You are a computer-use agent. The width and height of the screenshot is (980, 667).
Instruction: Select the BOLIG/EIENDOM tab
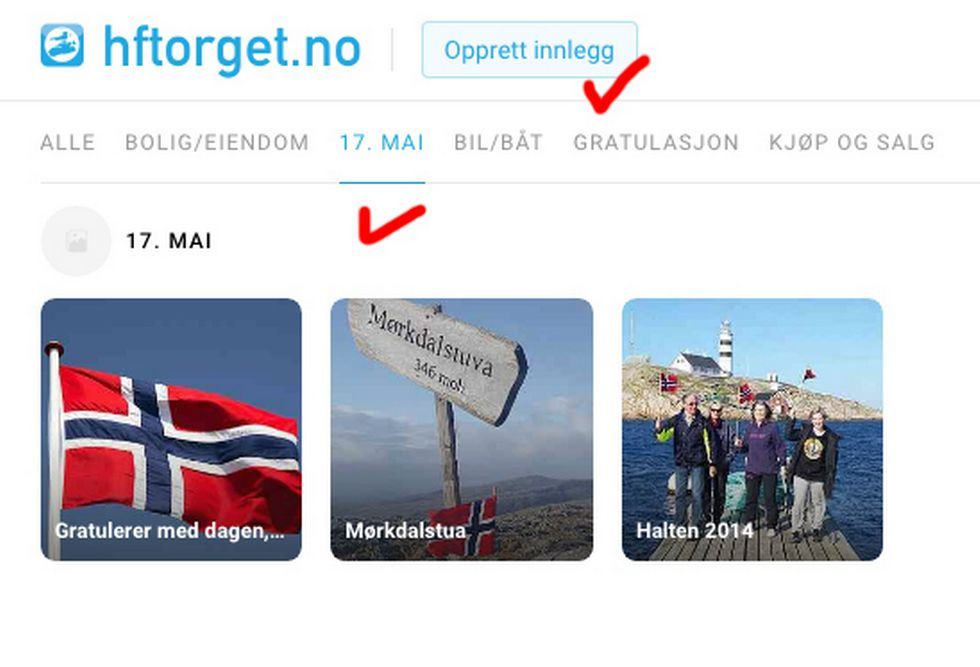tap(217, 143)
